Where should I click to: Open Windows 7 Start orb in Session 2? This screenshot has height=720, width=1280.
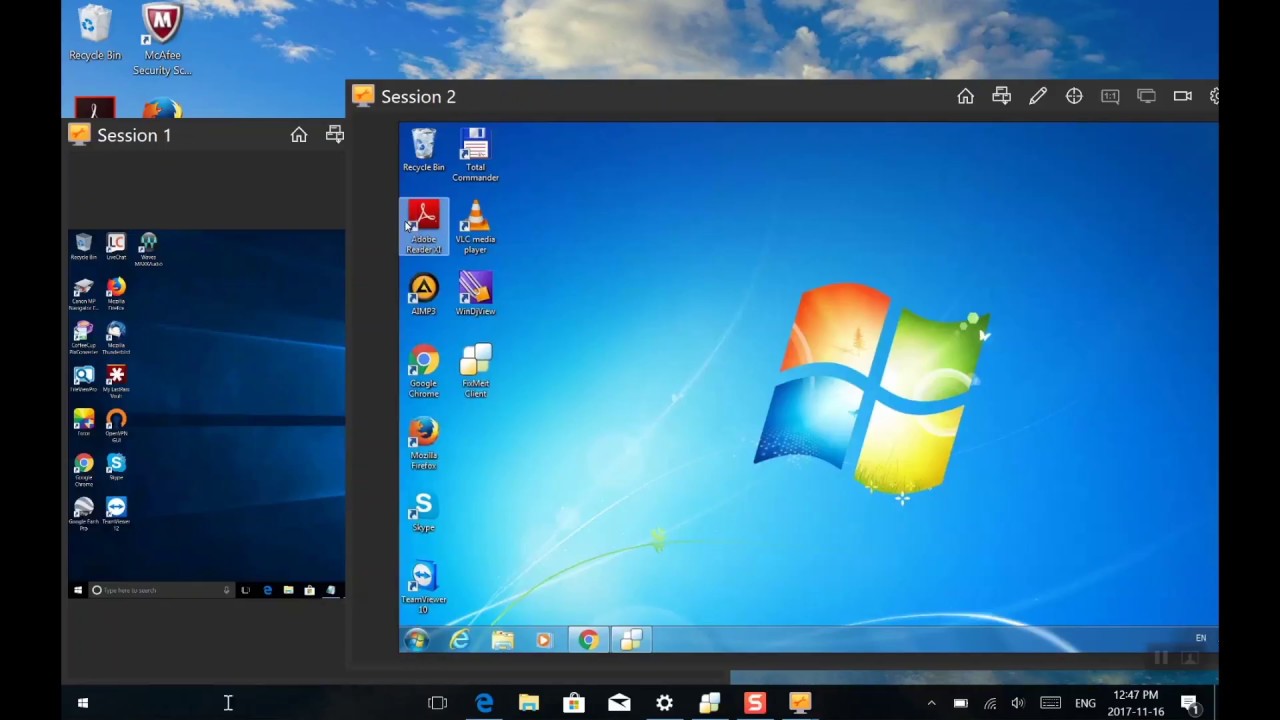point(417,640)
